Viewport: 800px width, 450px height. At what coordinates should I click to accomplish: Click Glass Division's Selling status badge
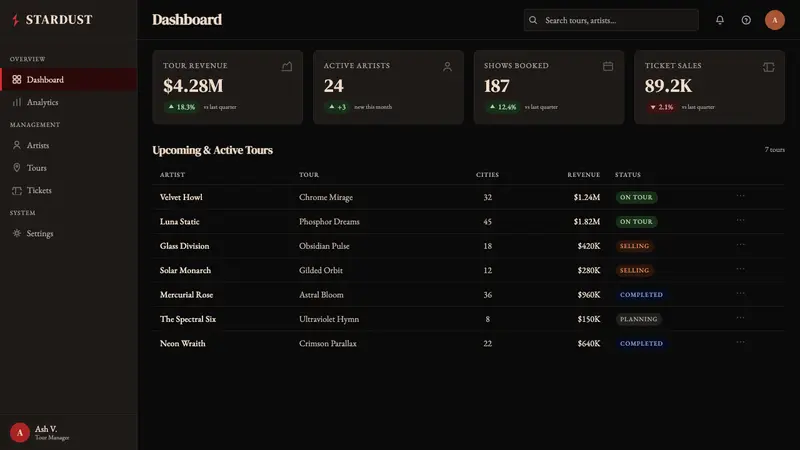(634, 246)
